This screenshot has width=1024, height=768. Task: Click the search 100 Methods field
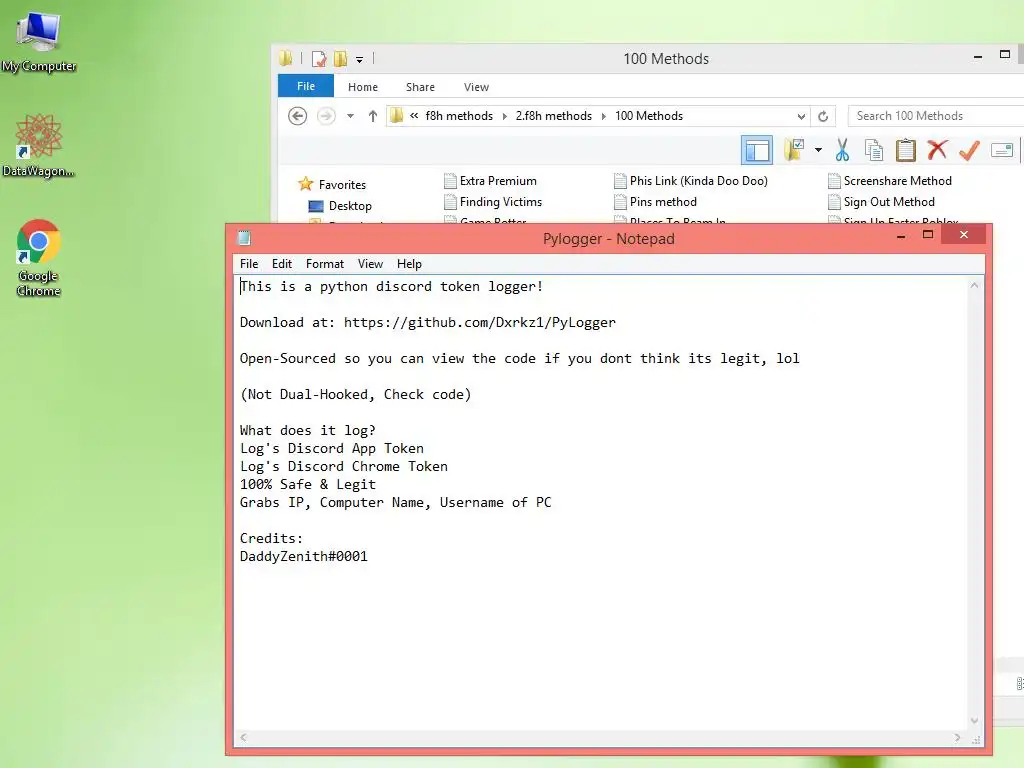click(935, 116)
